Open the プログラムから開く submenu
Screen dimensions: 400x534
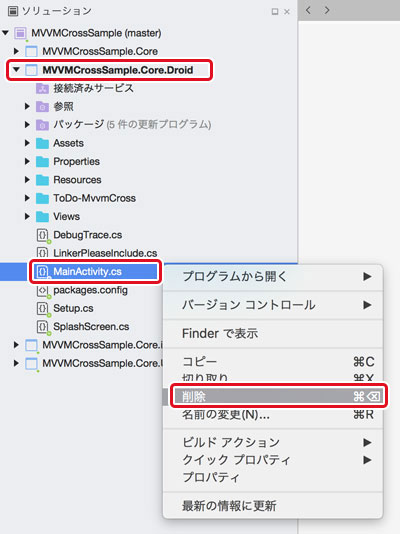[273, 277]
